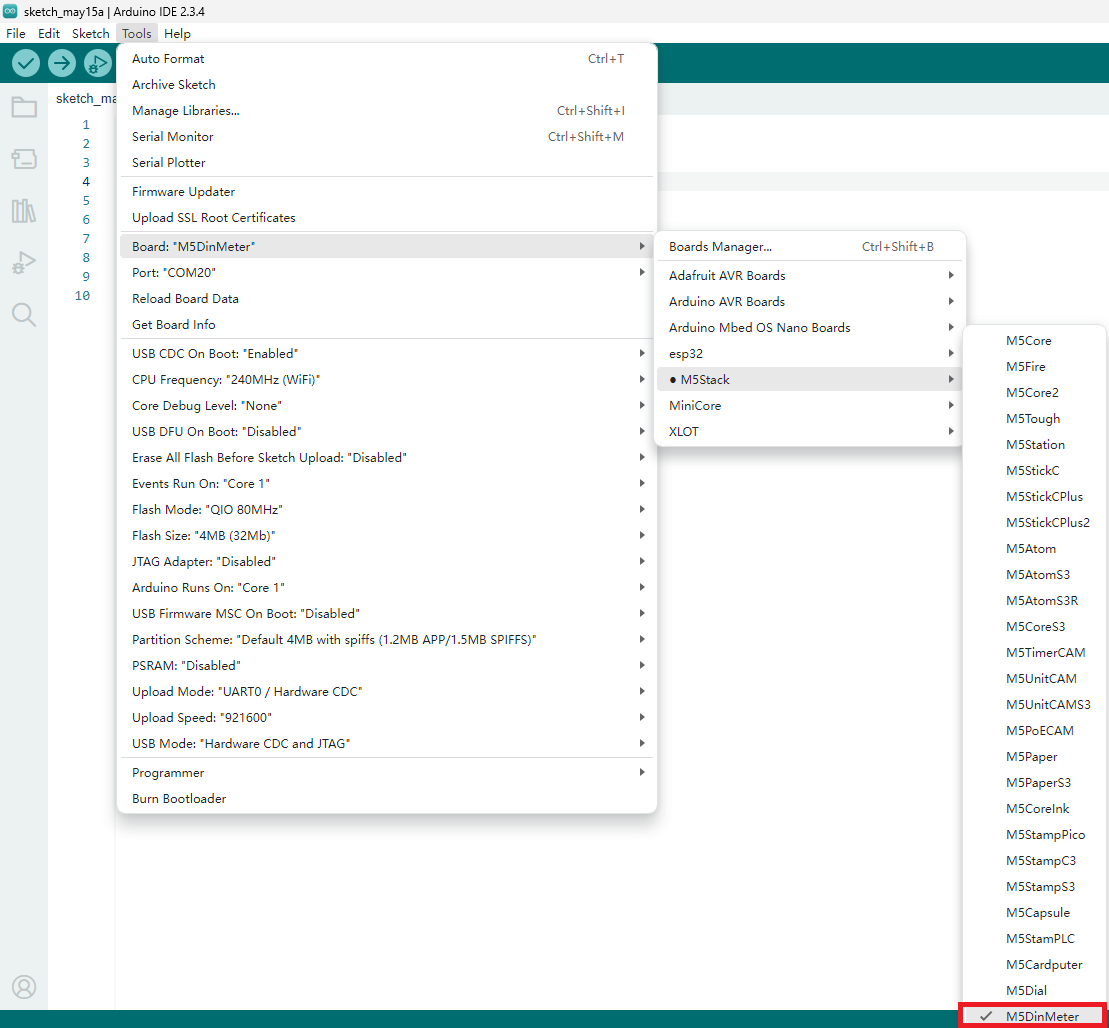
Task: Start debugging with the debug play icon
Action: coord(98,64)
